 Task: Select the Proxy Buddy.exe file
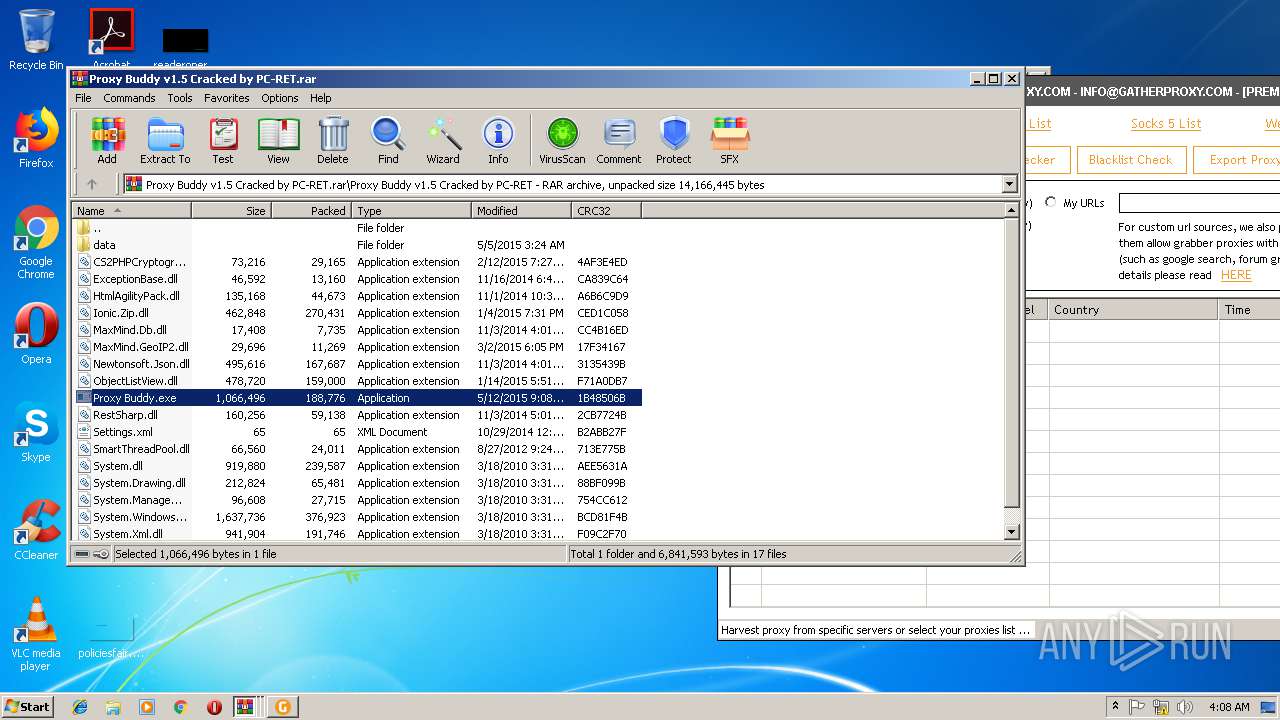pos(356,398)
